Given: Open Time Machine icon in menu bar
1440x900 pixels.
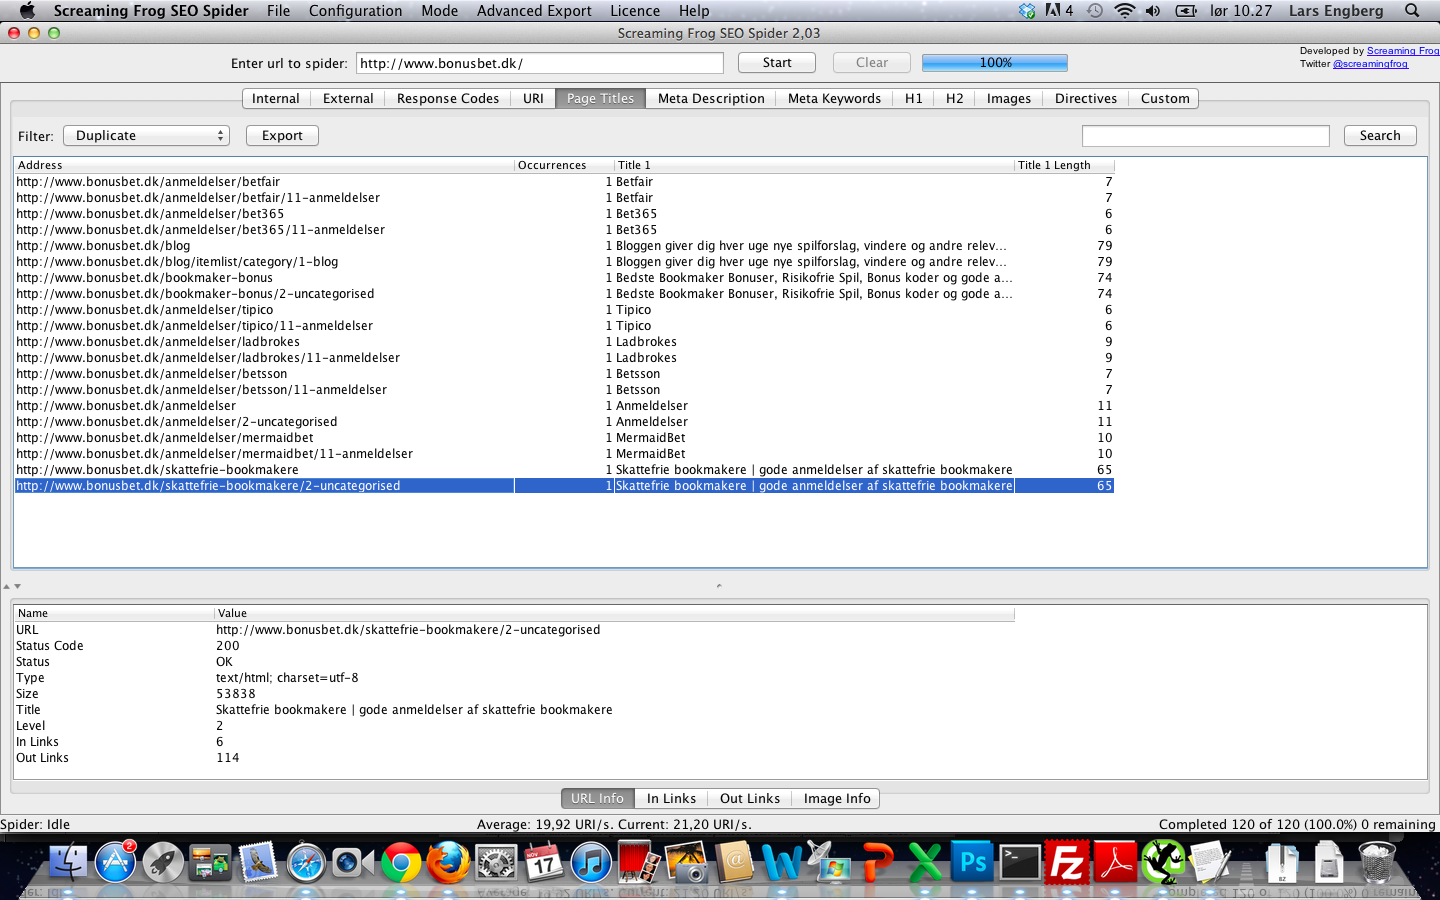Looking at the screenshot, I should [x=1095, y=11].
